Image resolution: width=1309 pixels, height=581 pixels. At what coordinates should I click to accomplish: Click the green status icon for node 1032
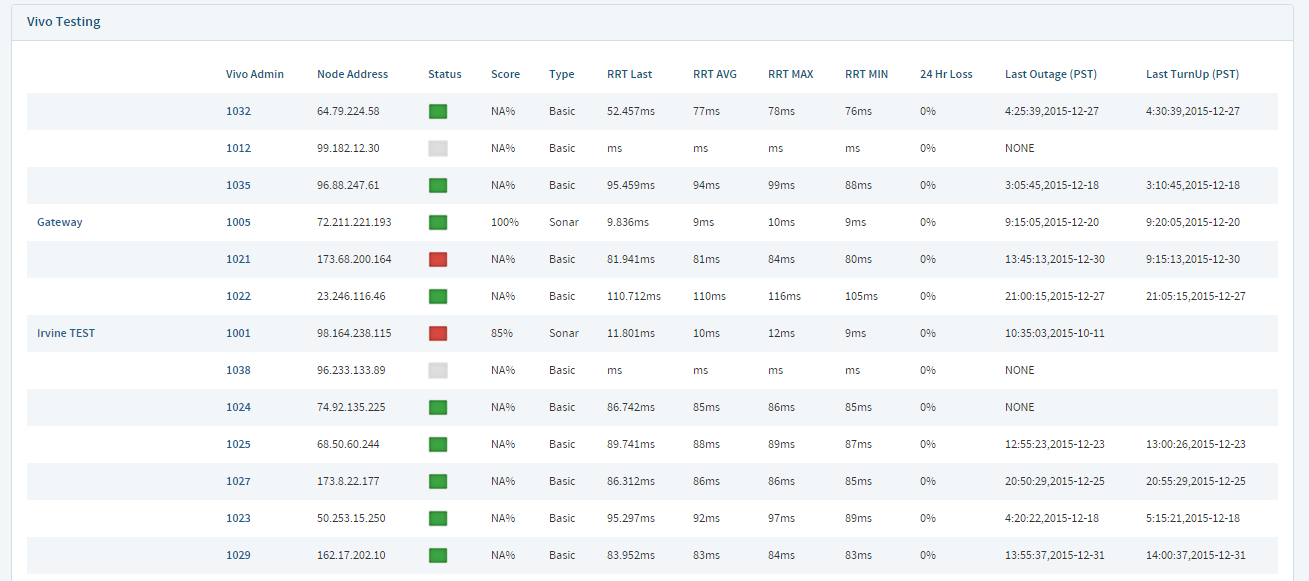point(438,111)
